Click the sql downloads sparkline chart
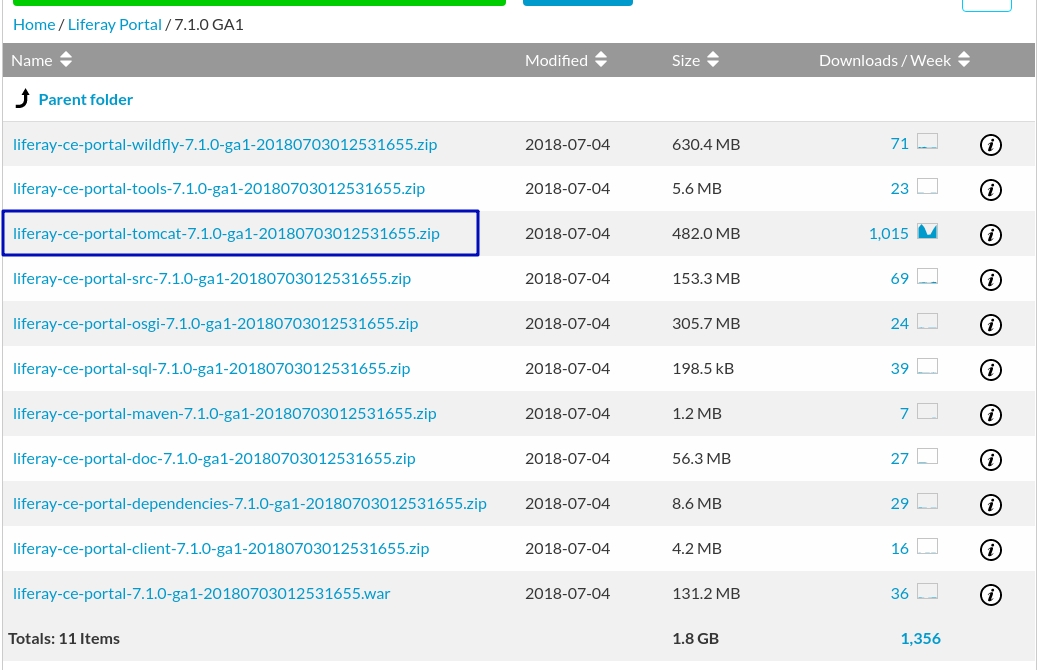1047x670 pixels. tap(927, 366)
